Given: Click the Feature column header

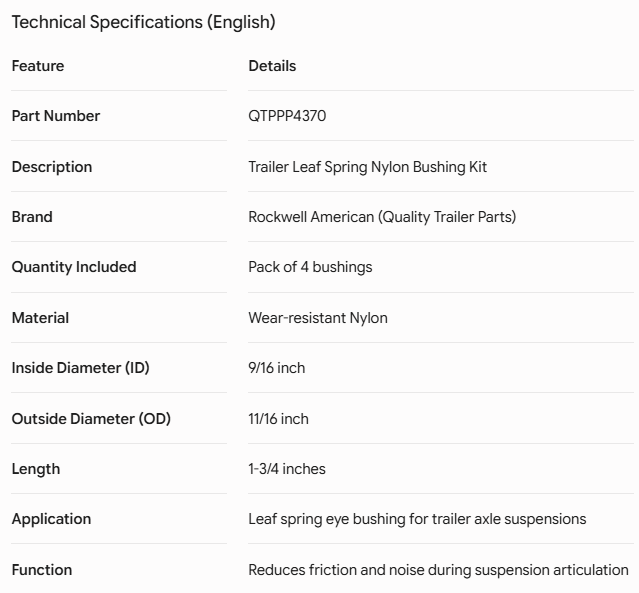Looking at the screenshot, I should [38, 66].
